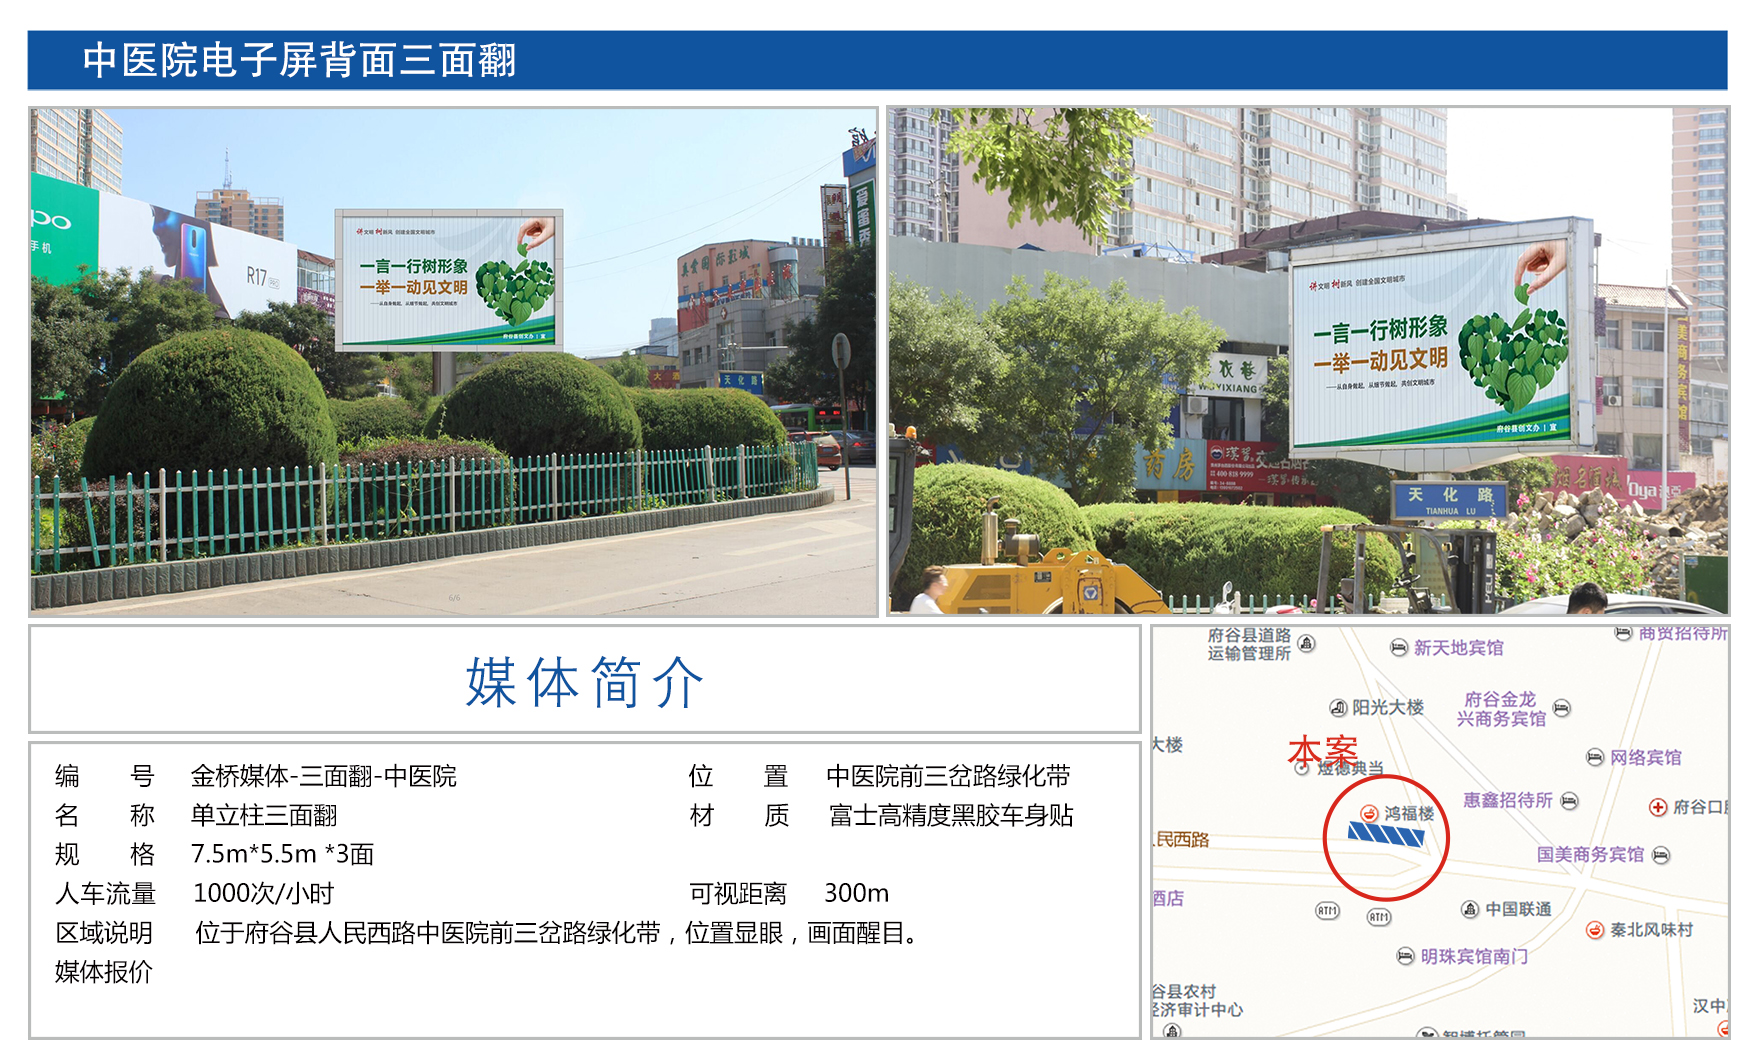Open the right billboard close-up photo
The height and width of the screenshot is (1064, 1754).
pyautogui.click(x=1308, y=361)
